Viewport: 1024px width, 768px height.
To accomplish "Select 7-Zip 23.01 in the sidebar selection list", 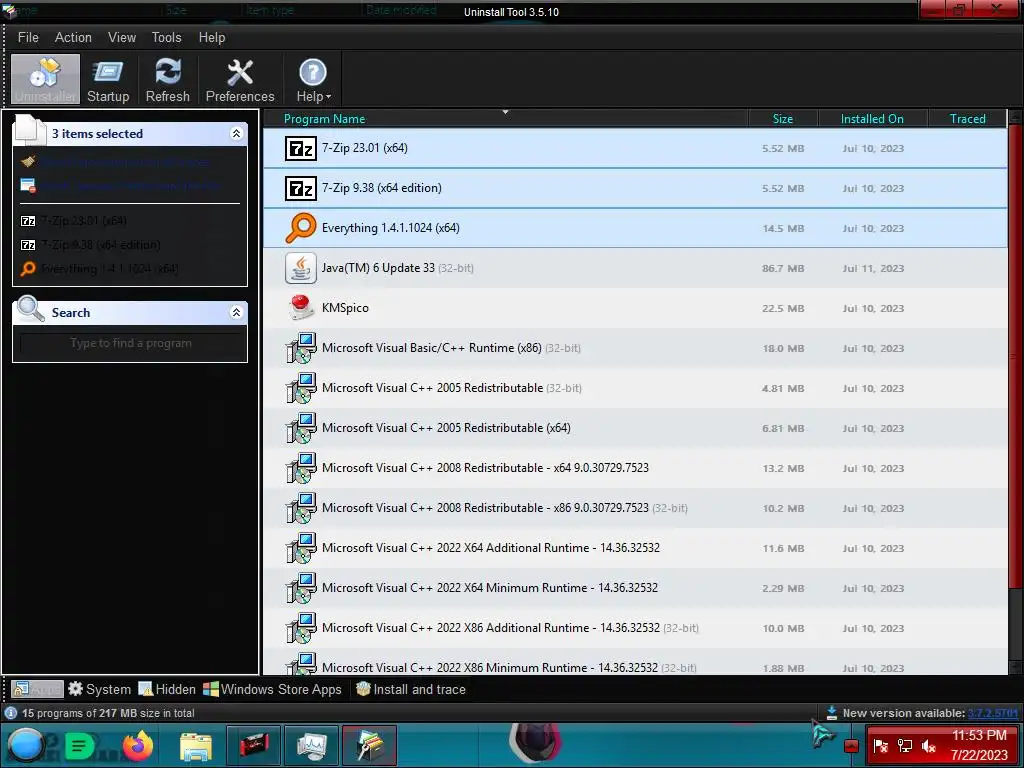I will click(x=74, y=221).
